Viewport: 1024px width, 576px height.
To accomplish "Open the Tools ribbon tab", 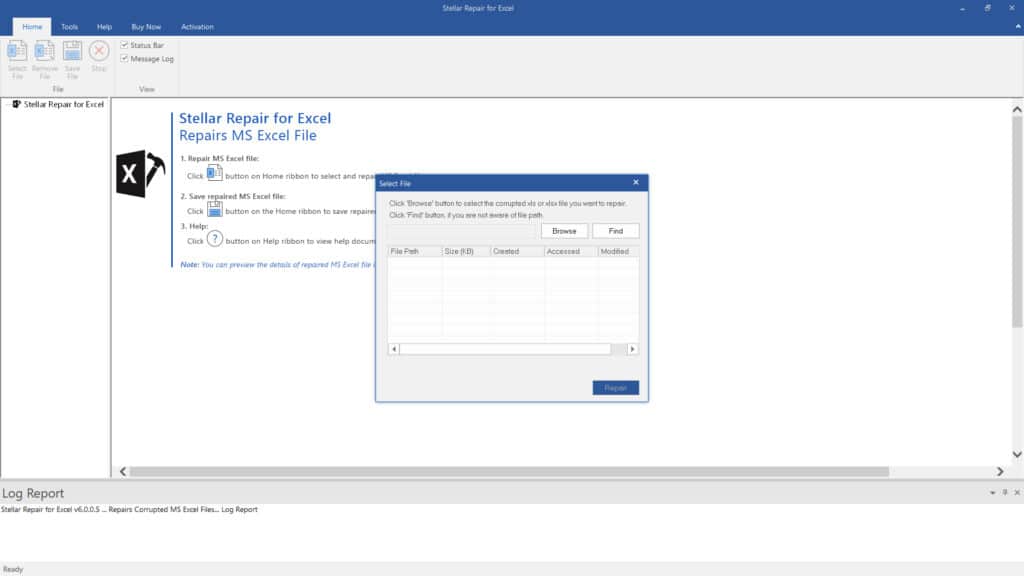I will pyautogui.click(x=69, y=27).
